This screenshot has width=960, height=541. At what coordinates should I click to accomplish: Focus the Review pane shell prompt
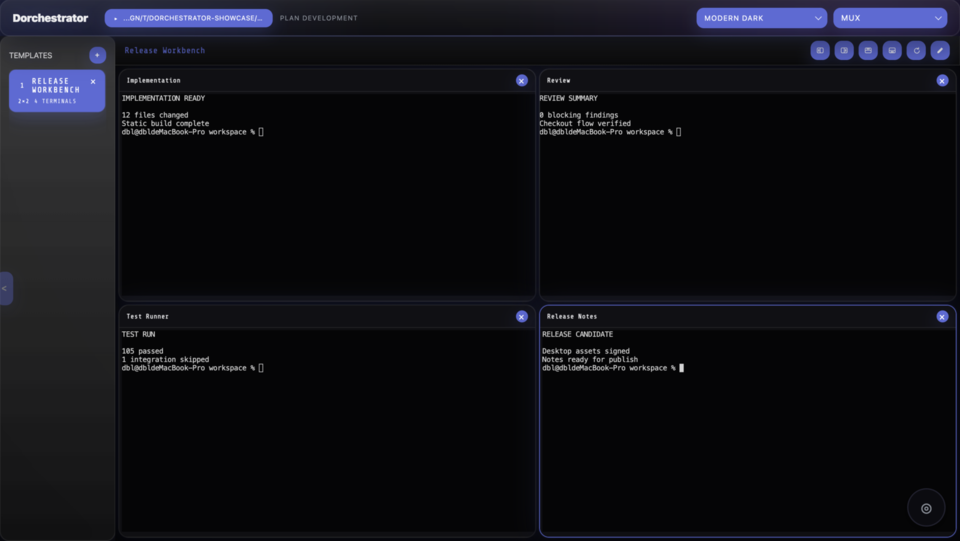coord(610,132)
